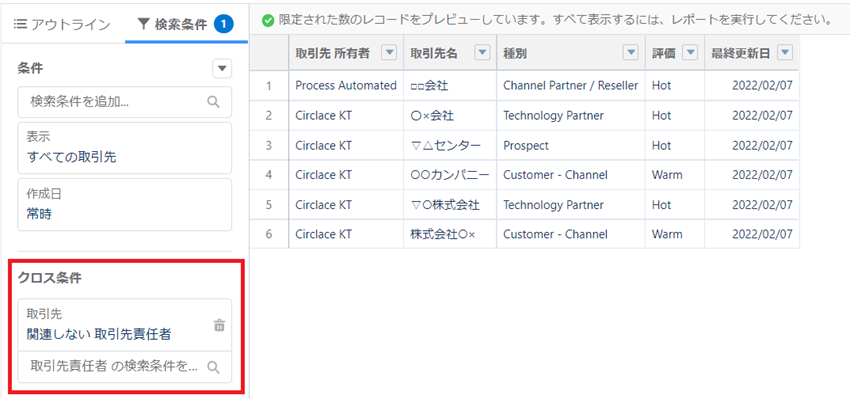Open the 関連しない 取引先責任者 cross filter

(x=99, y=335)
